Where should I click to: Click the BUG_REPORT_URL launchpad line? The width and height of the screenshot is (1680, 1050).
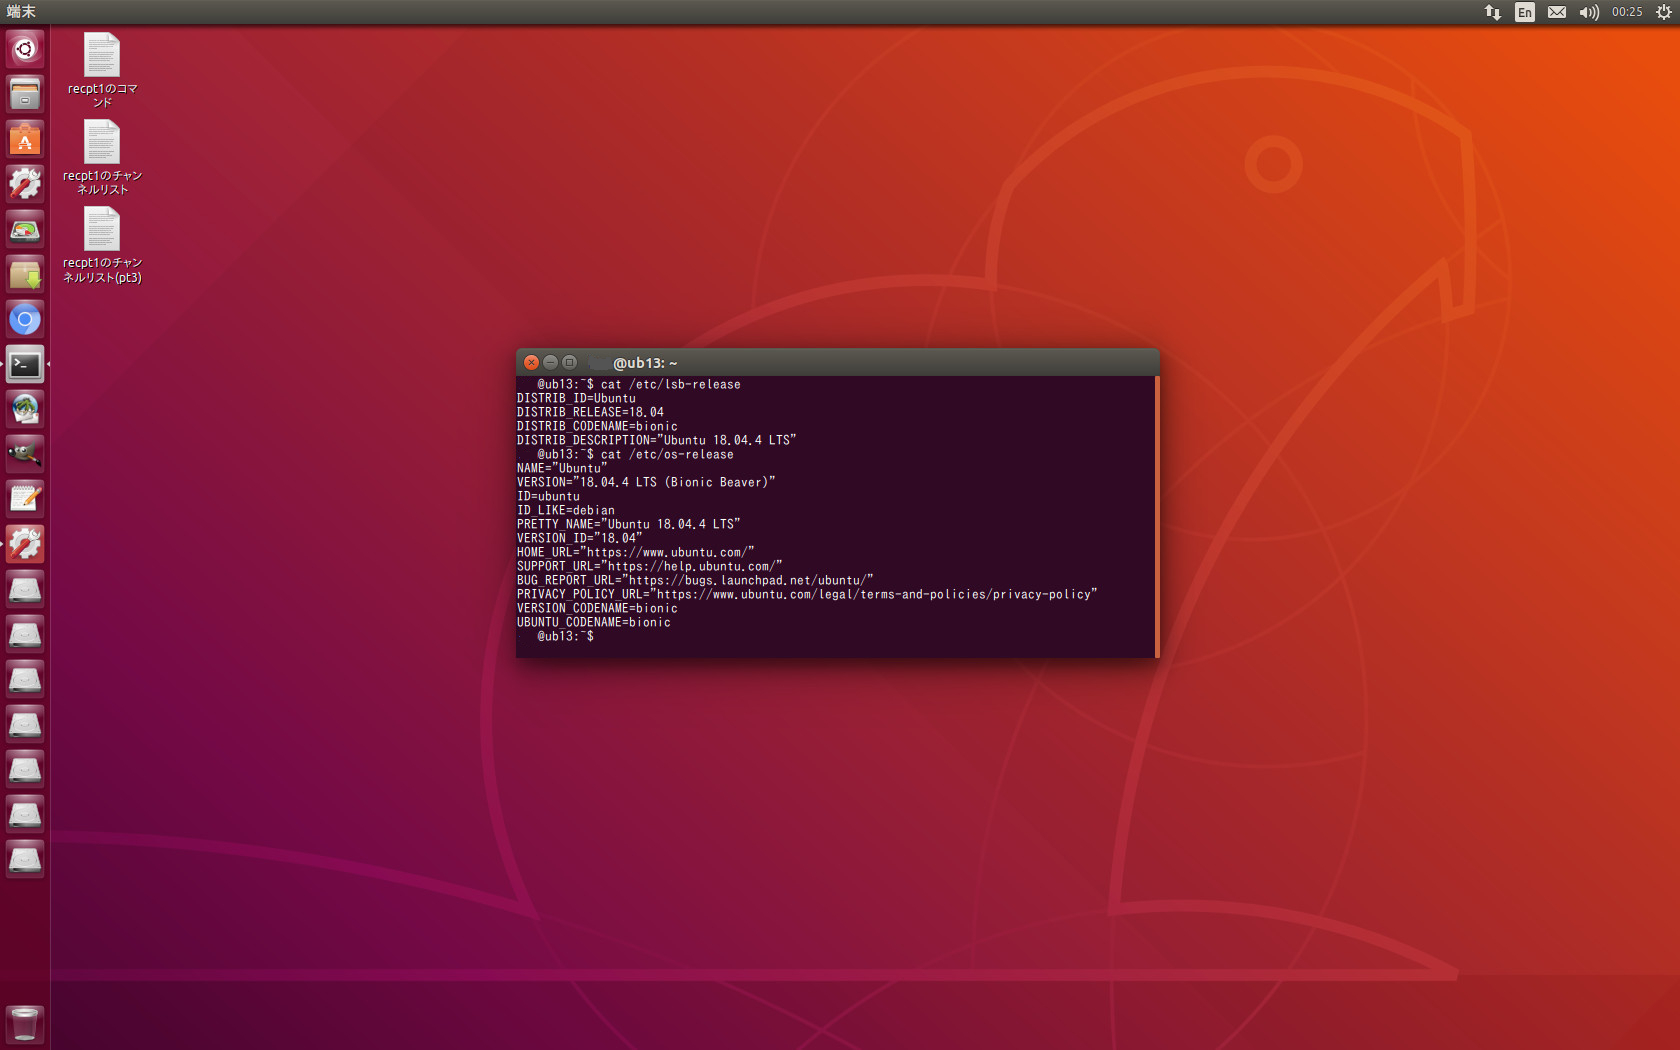[695, 580]
